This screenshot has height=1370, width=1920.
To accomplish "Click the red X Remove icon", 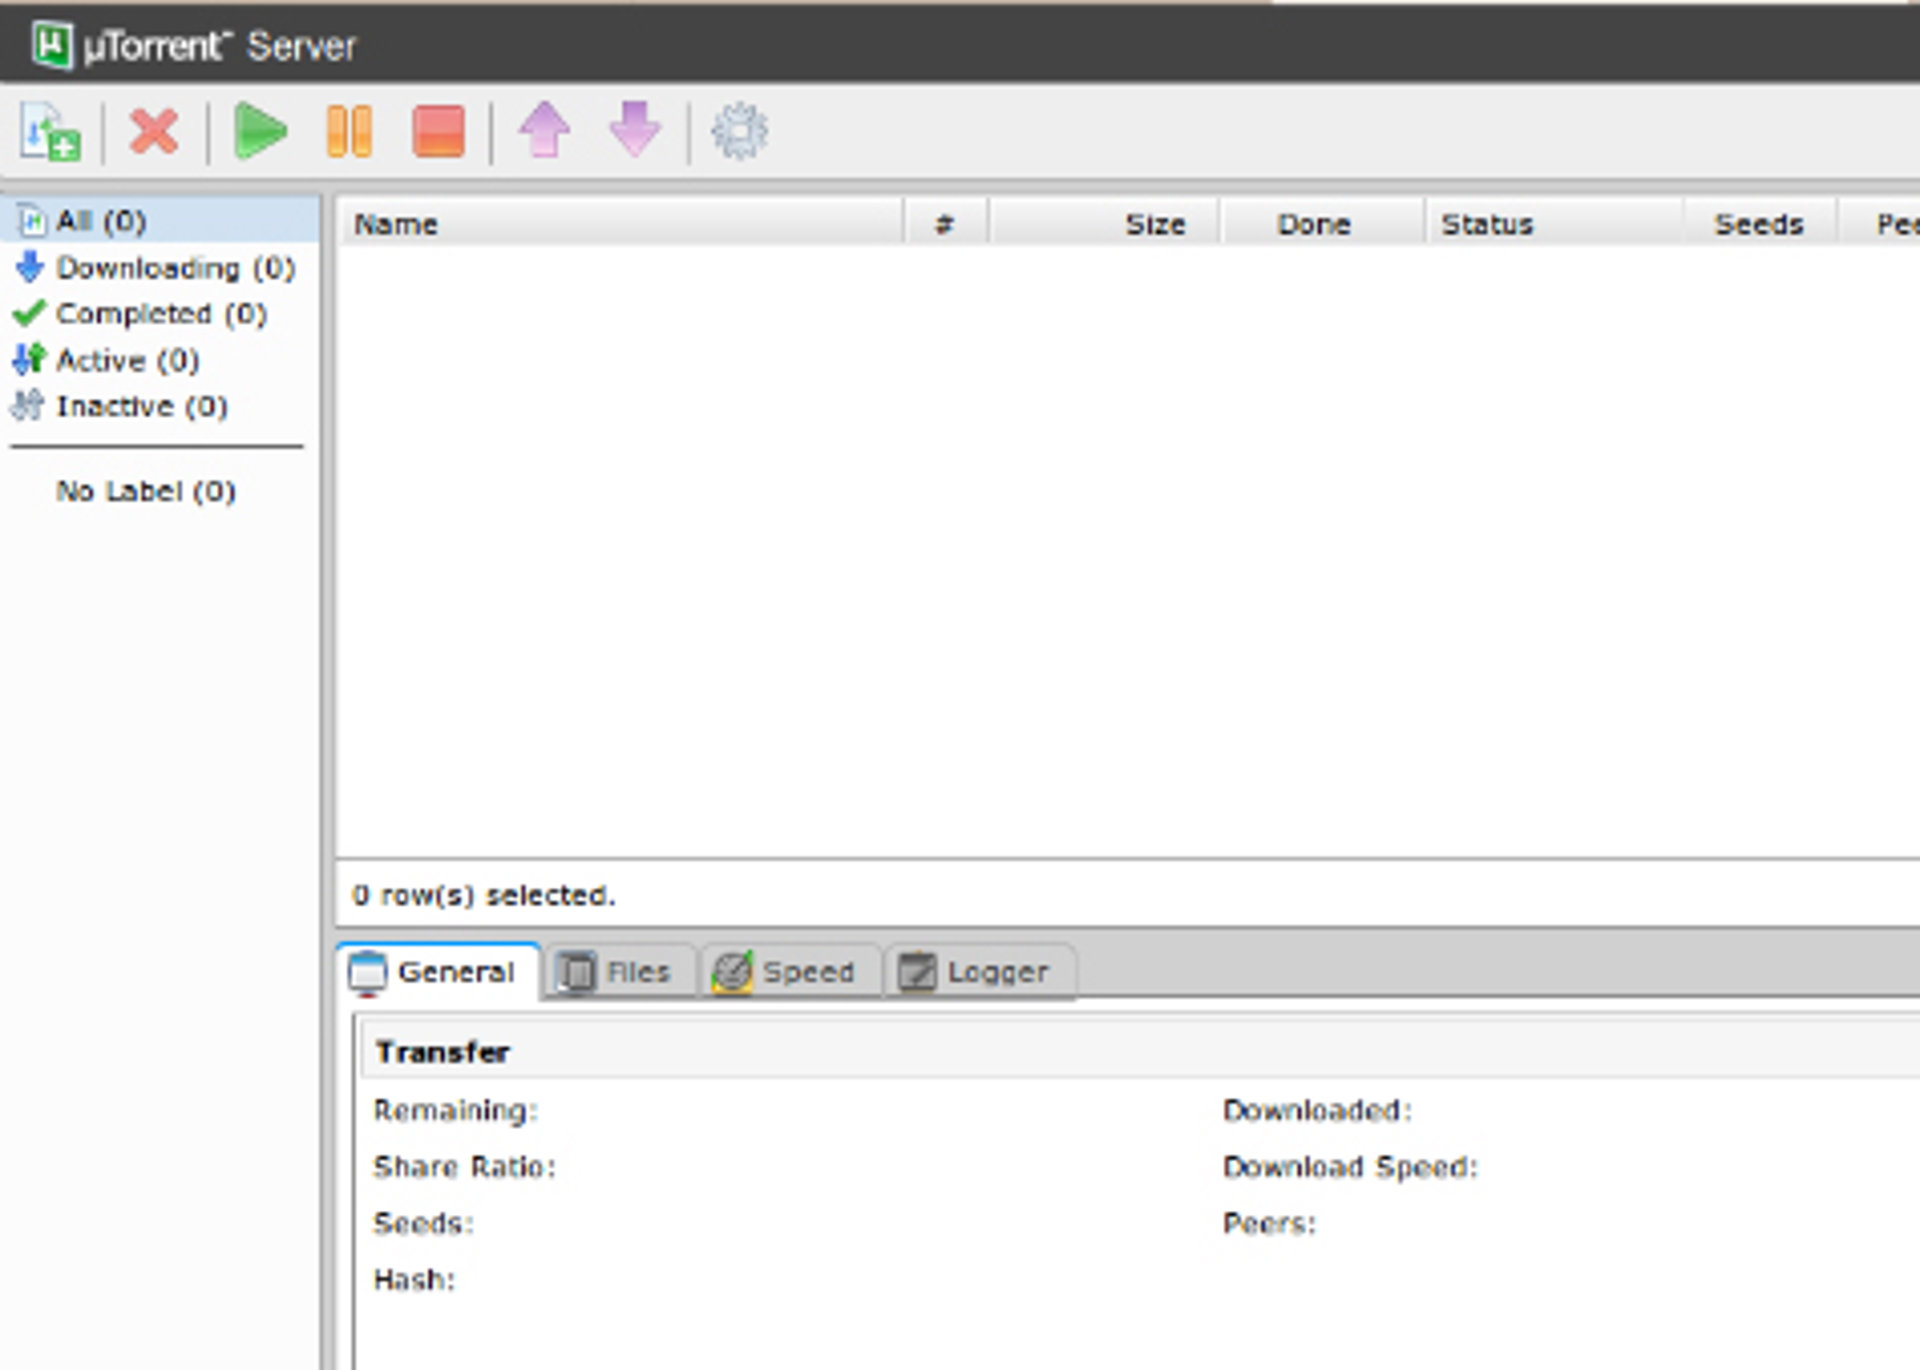I will click(x=154, y=132).
